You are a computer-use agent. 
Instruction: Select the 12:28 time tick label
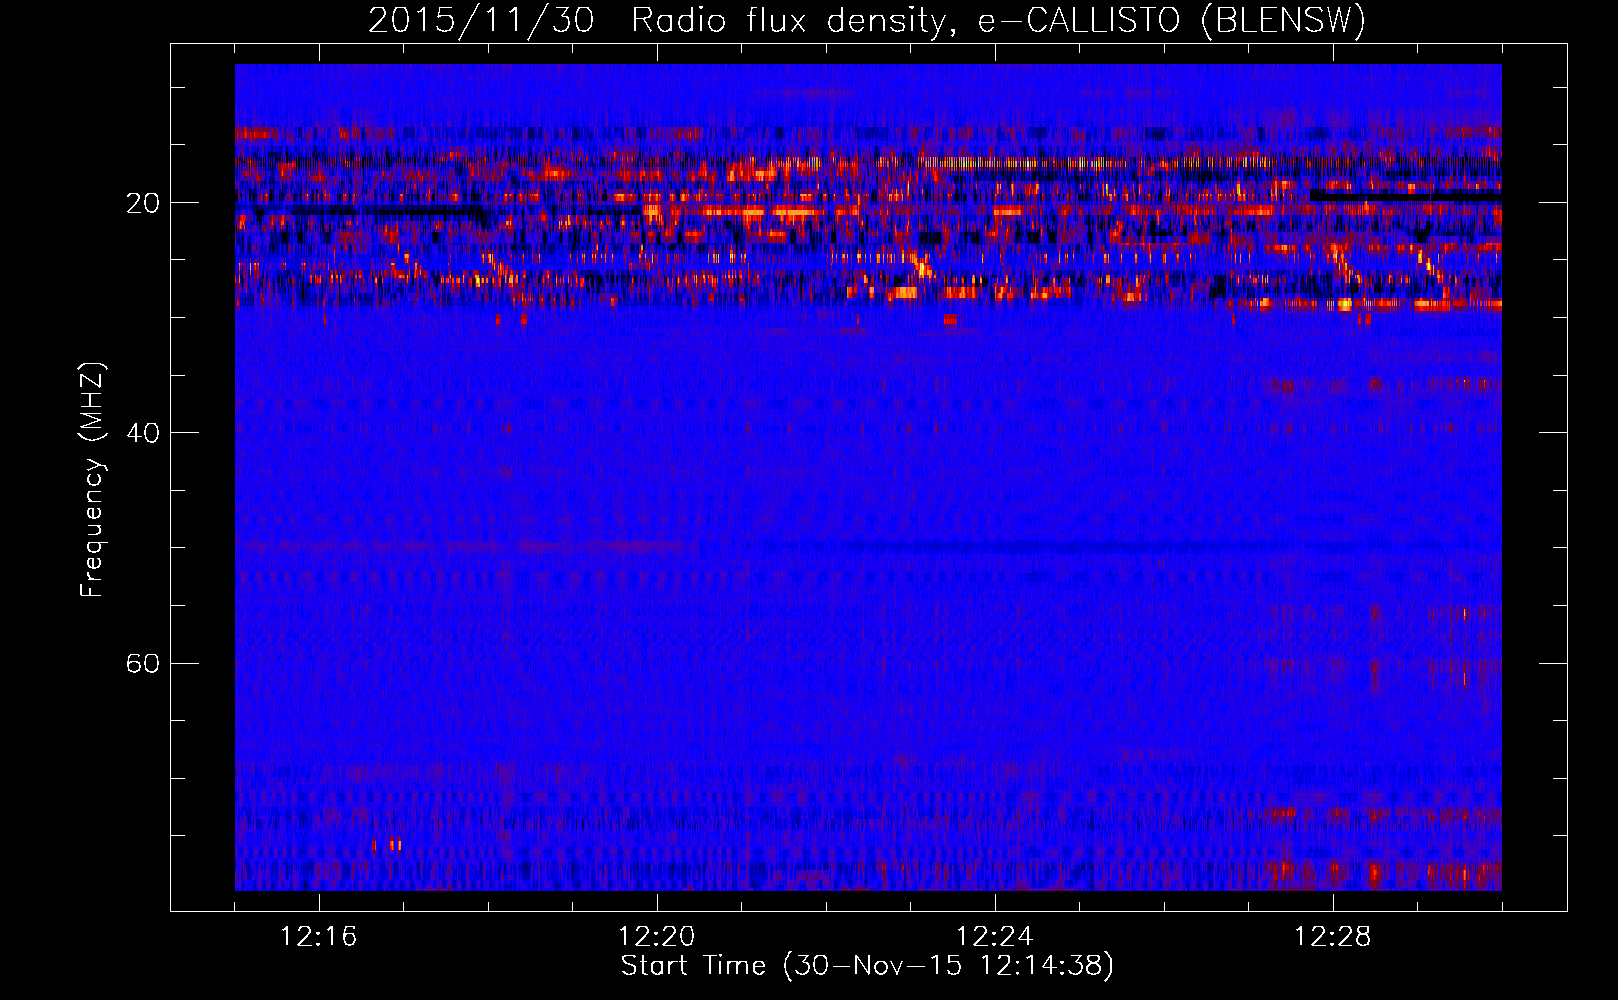pyautogui.click(x=1333, y=936)
